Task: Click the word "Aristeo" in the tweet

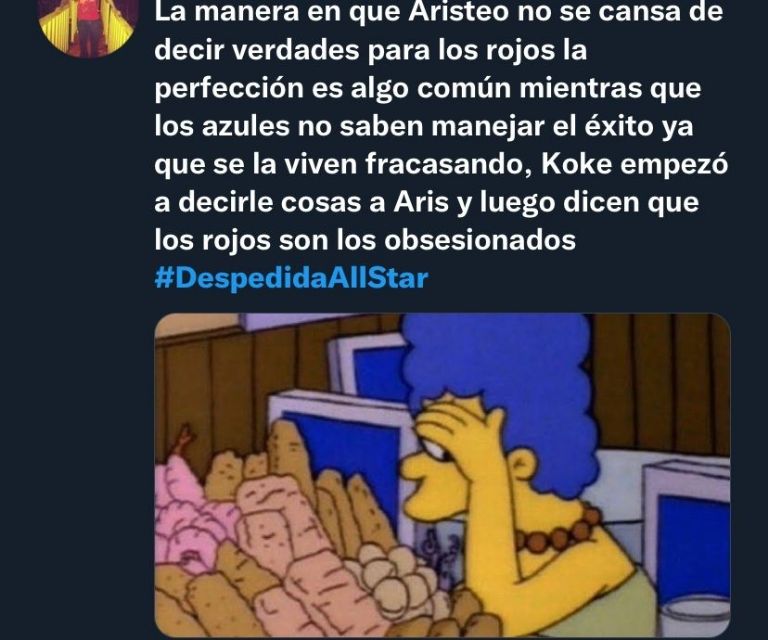Action: 458,12
